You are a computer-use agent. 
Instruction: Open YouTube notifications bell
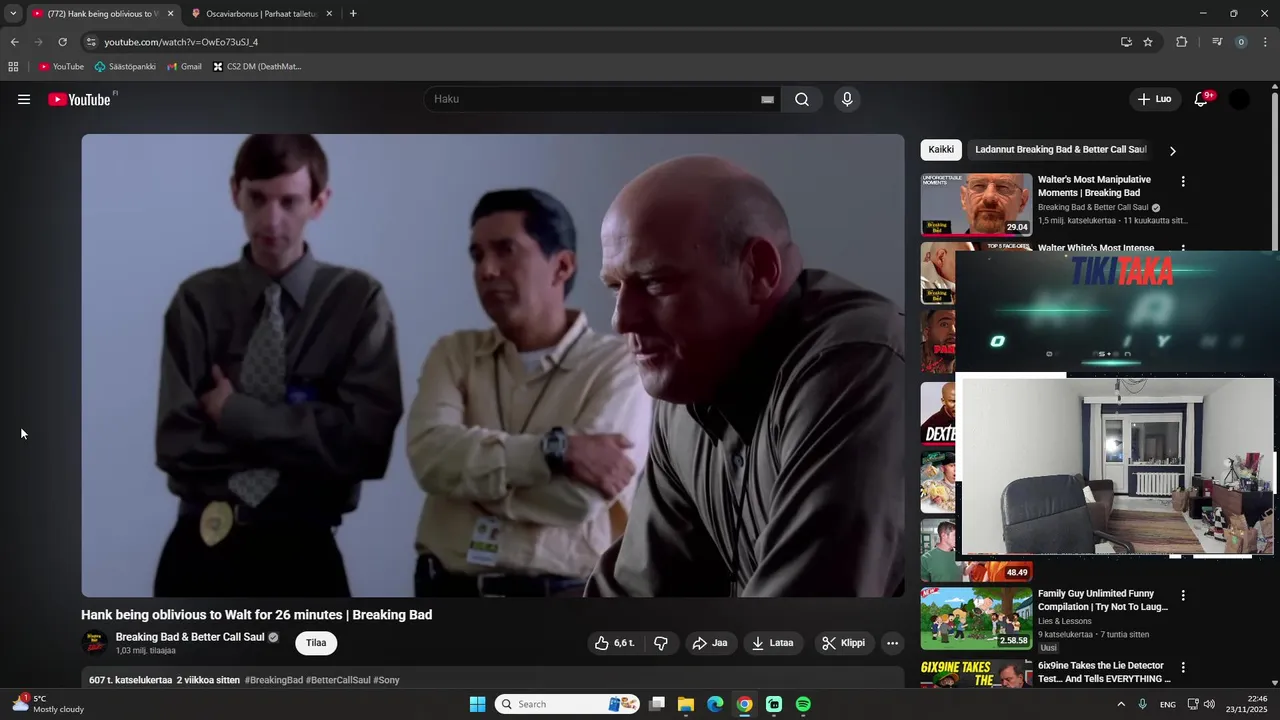pyautogui.click(x=1202, y=99)
